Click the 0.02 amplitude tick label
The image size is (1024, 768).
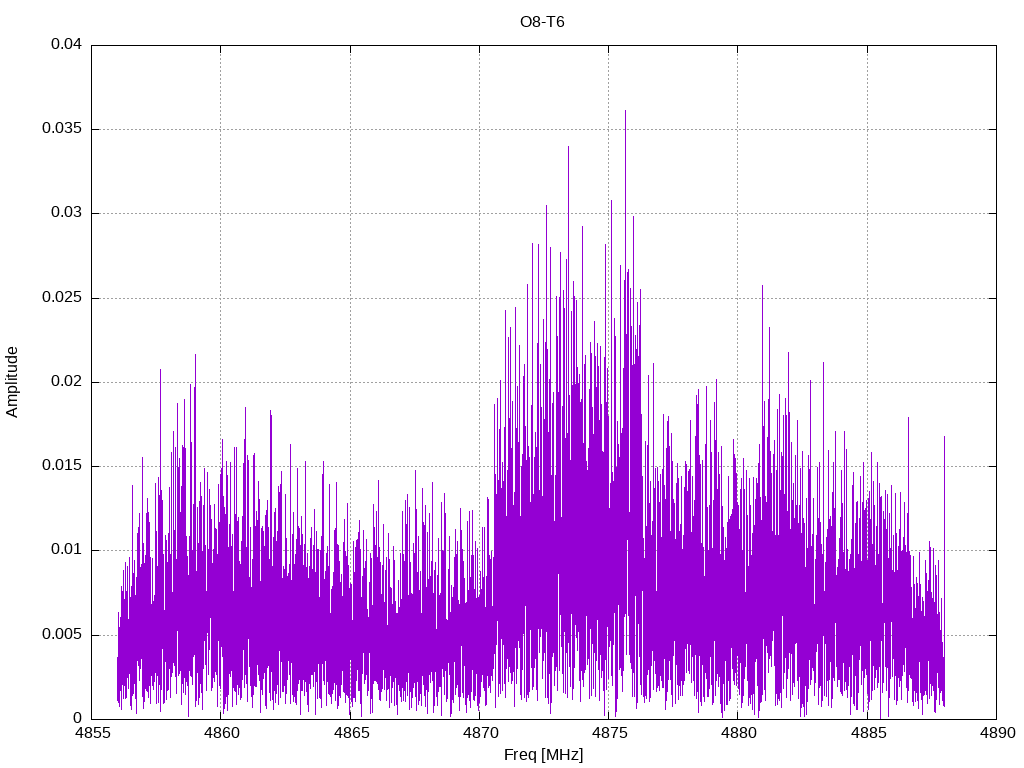[67, 382]
